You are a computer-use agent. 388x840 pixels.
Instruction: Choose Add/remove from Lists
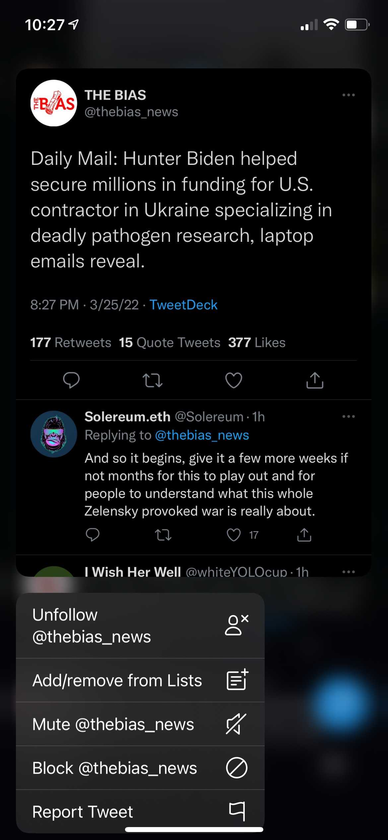click(140, 680)
